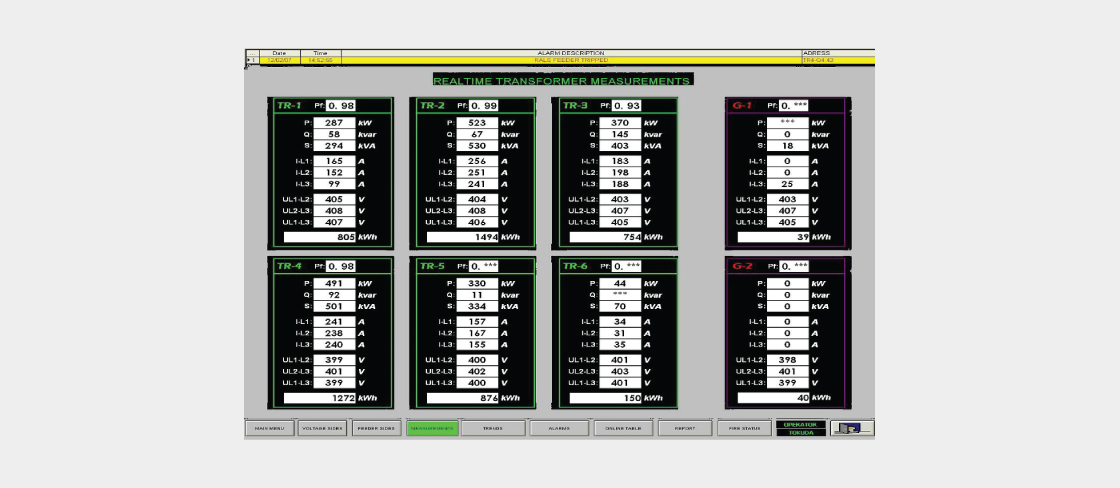This screenshot has height=488, width=1120.
Task: Click the Alarm Description column header
Action: point(571,53)
